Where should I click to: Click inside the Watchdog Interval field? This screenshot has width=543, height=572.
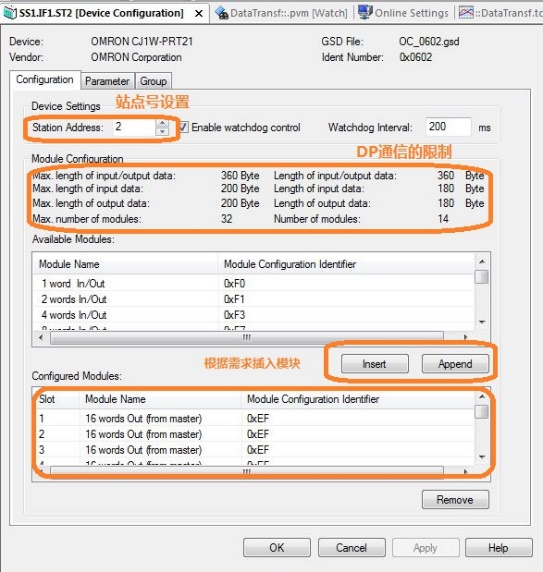pyautogui.click(x=448, y=127)
